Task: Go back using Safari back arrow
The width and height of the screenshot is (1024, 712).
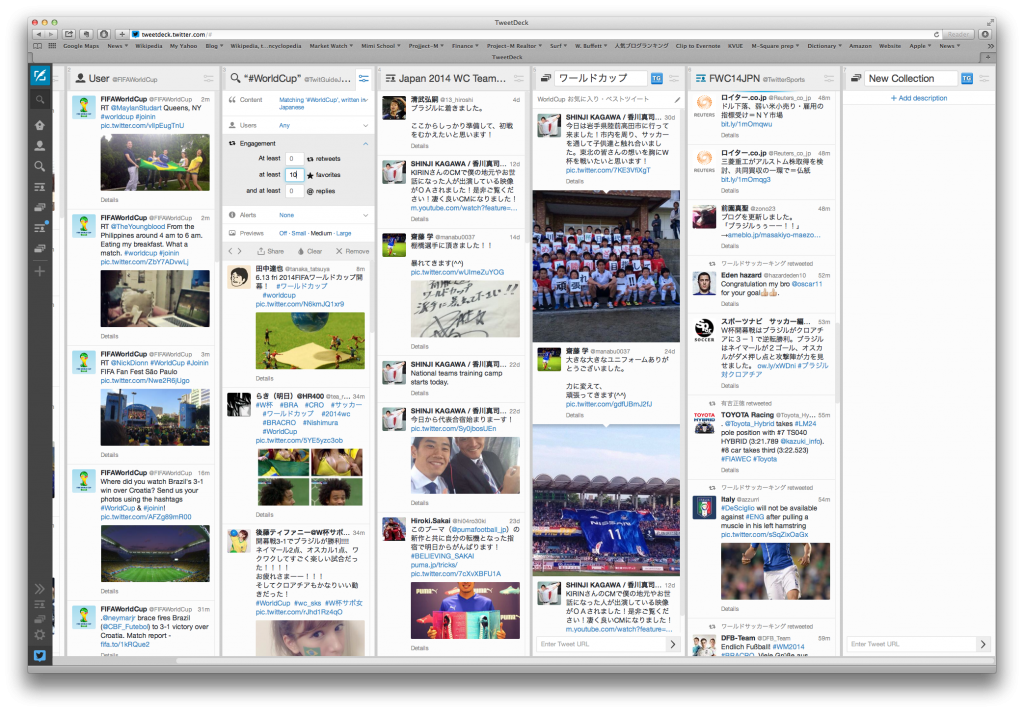Action: point(39,34)
